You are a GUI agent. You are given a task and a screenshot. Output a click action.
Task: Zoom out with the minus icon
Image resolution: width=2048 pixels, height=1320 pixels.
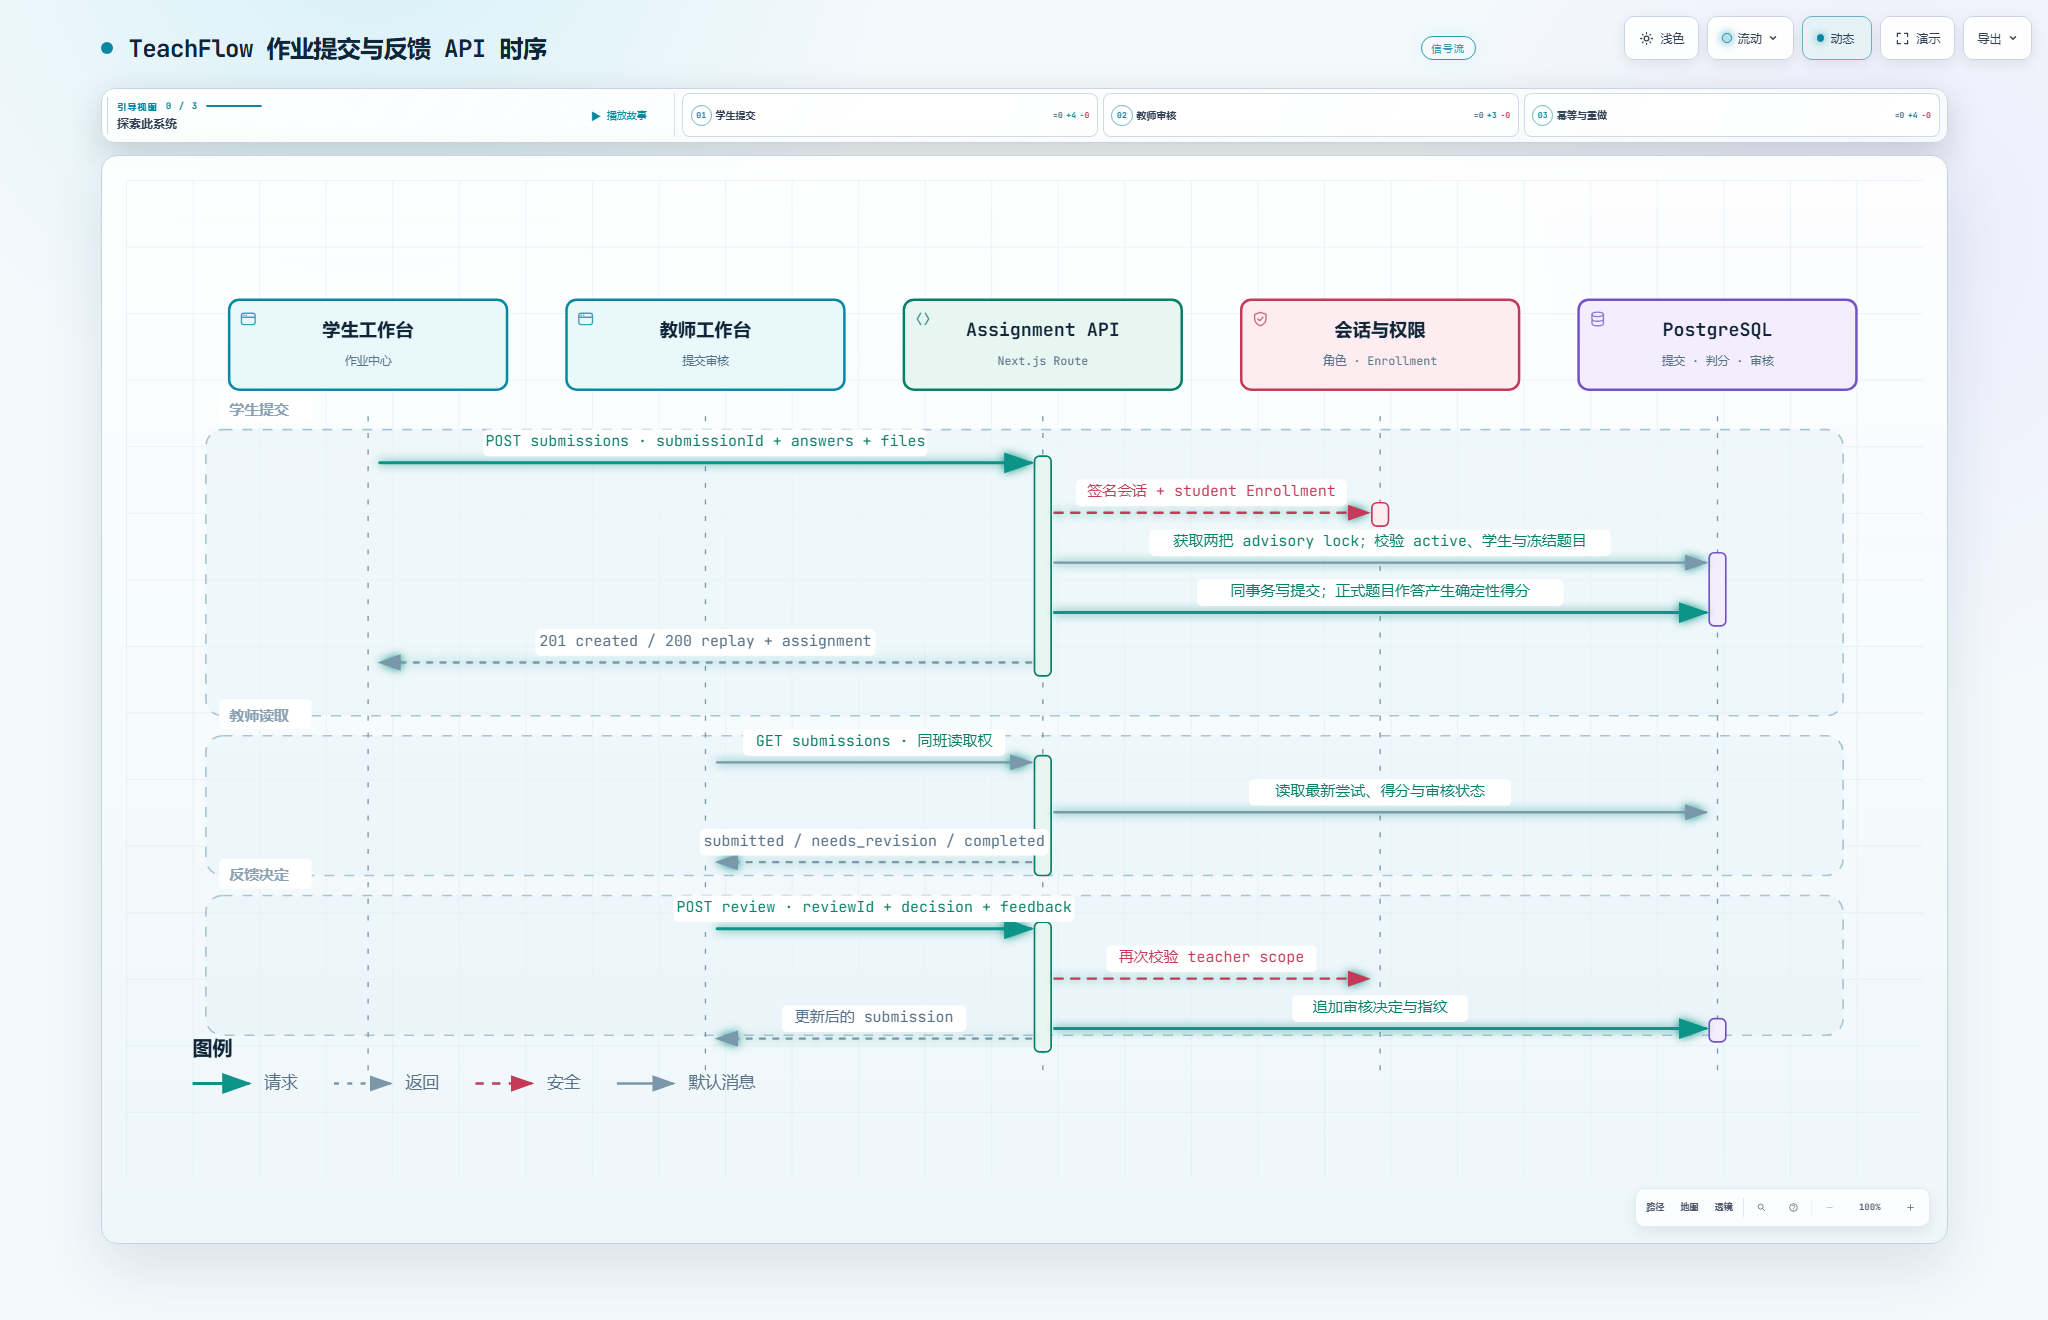click(x=1829, y=1207)
